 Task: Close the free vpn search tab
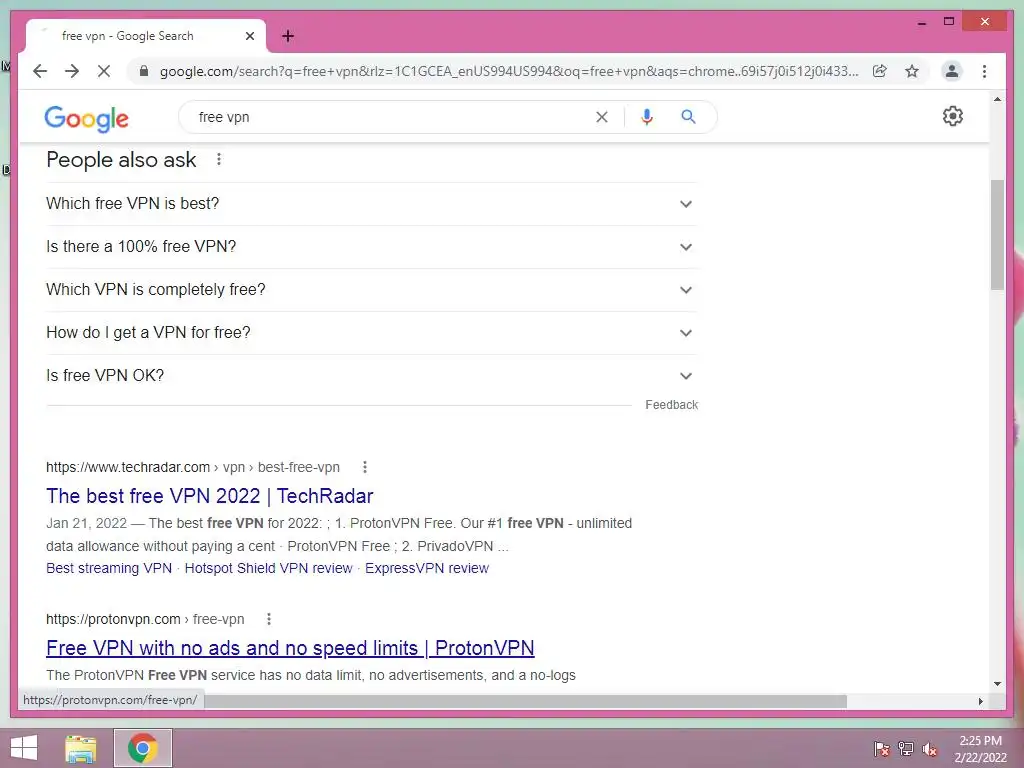click(x=249, y=36)
